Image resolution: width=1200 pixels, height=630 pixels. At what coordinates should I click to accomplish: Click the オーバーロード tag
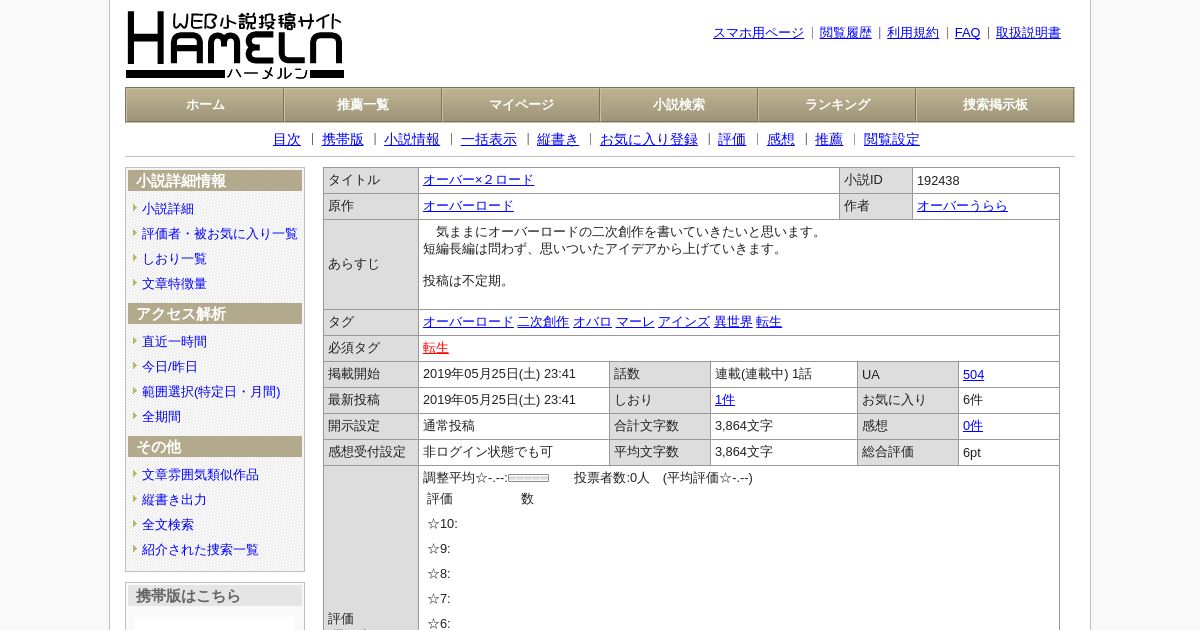click(468, 322)
